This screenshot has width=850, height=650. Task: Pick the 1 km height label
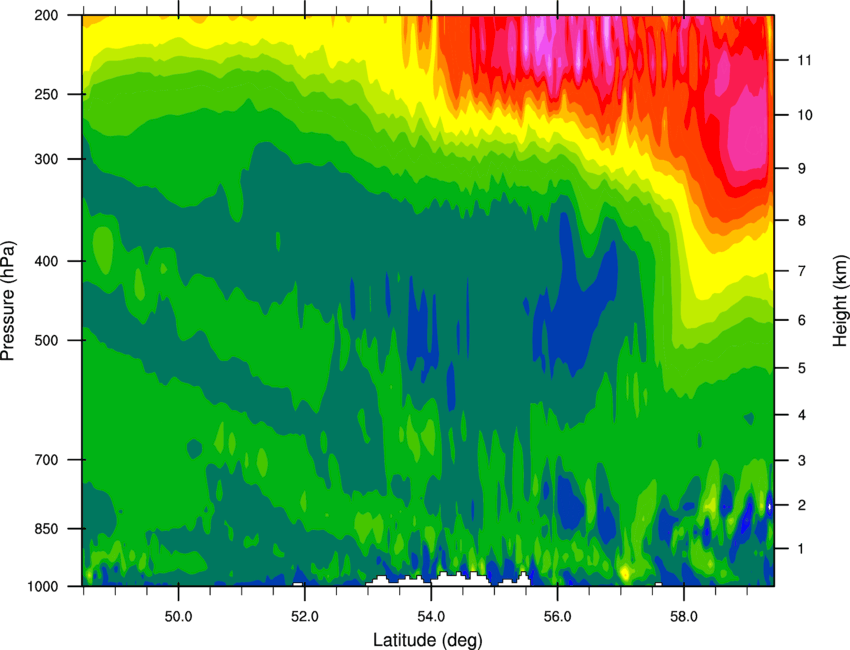(x=802, y=549)
